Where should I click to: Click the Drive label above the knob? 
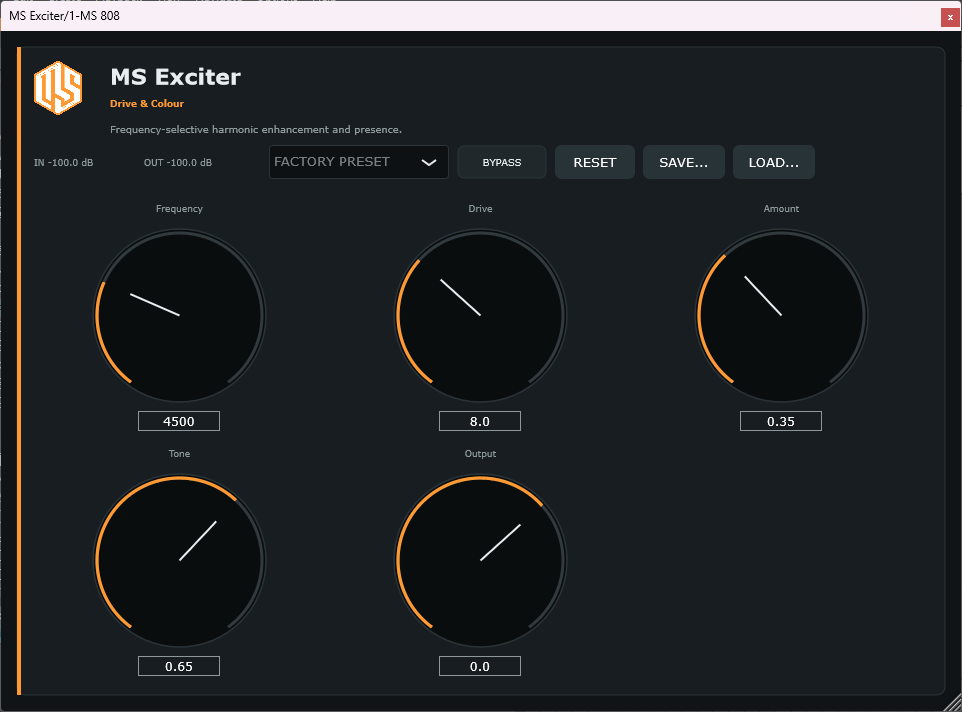pyautogui.click(x=480, y=209)
